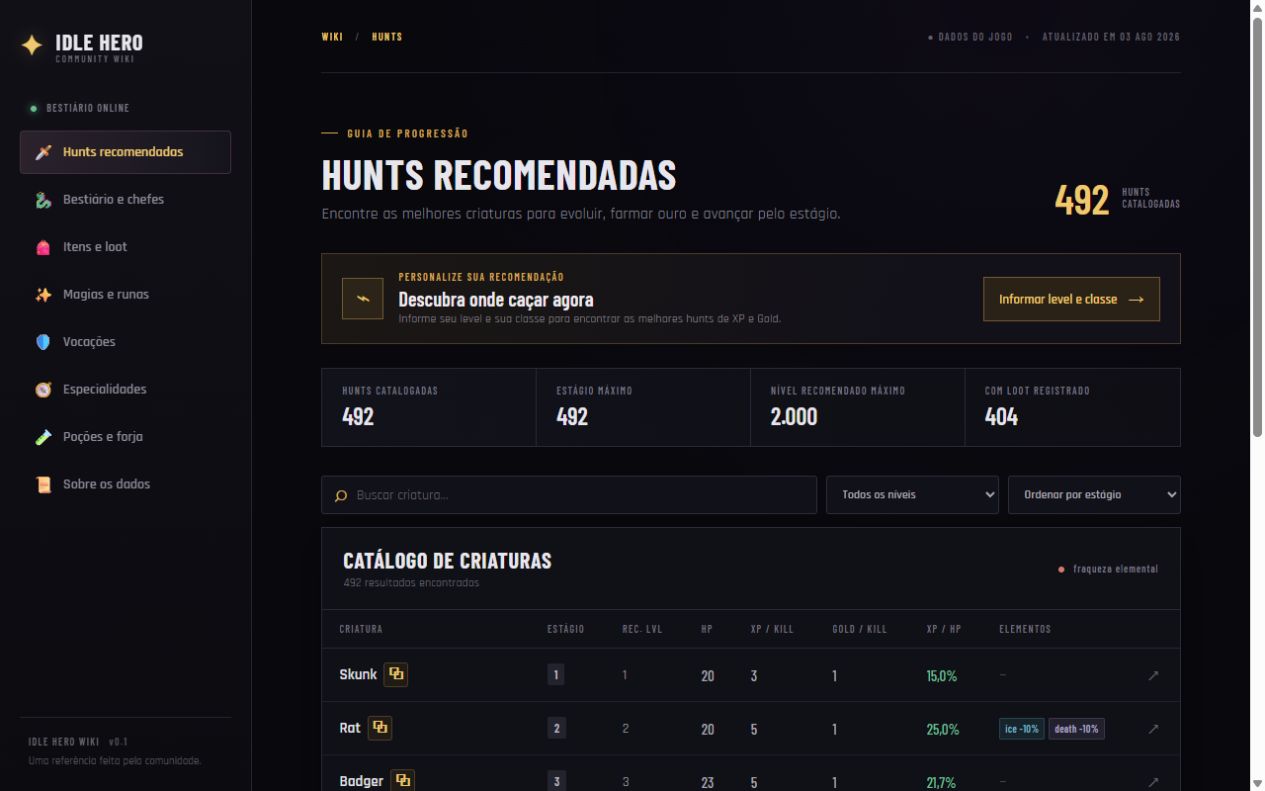The image size is (1265, 791).
Task: Click the scroll icon beside Sobre os dados
Action: 43,485
